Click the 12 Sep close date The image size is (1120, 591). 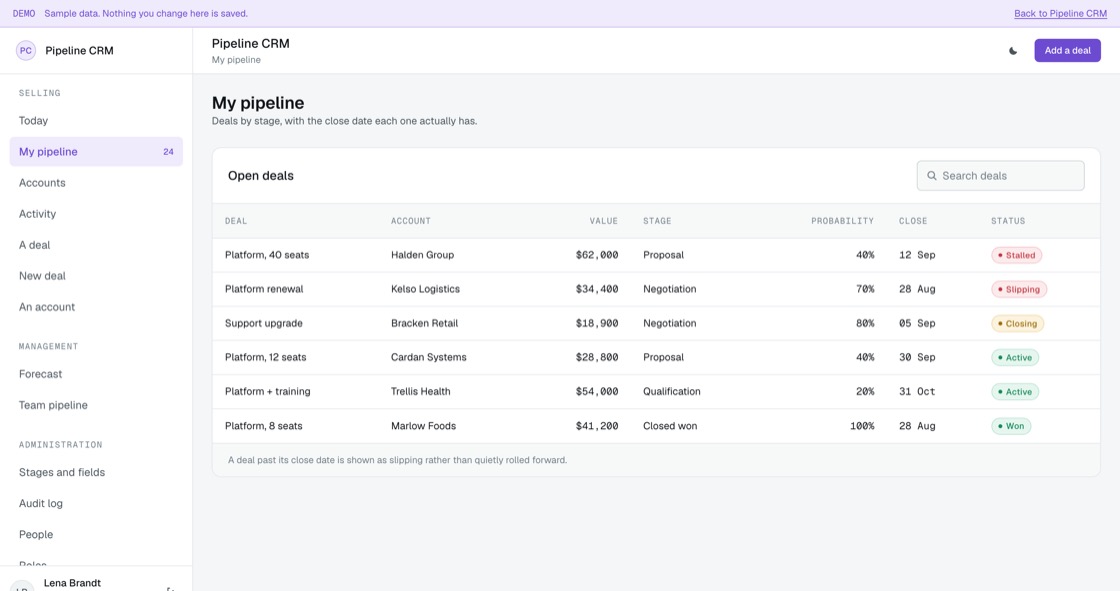tap(917, 255)
